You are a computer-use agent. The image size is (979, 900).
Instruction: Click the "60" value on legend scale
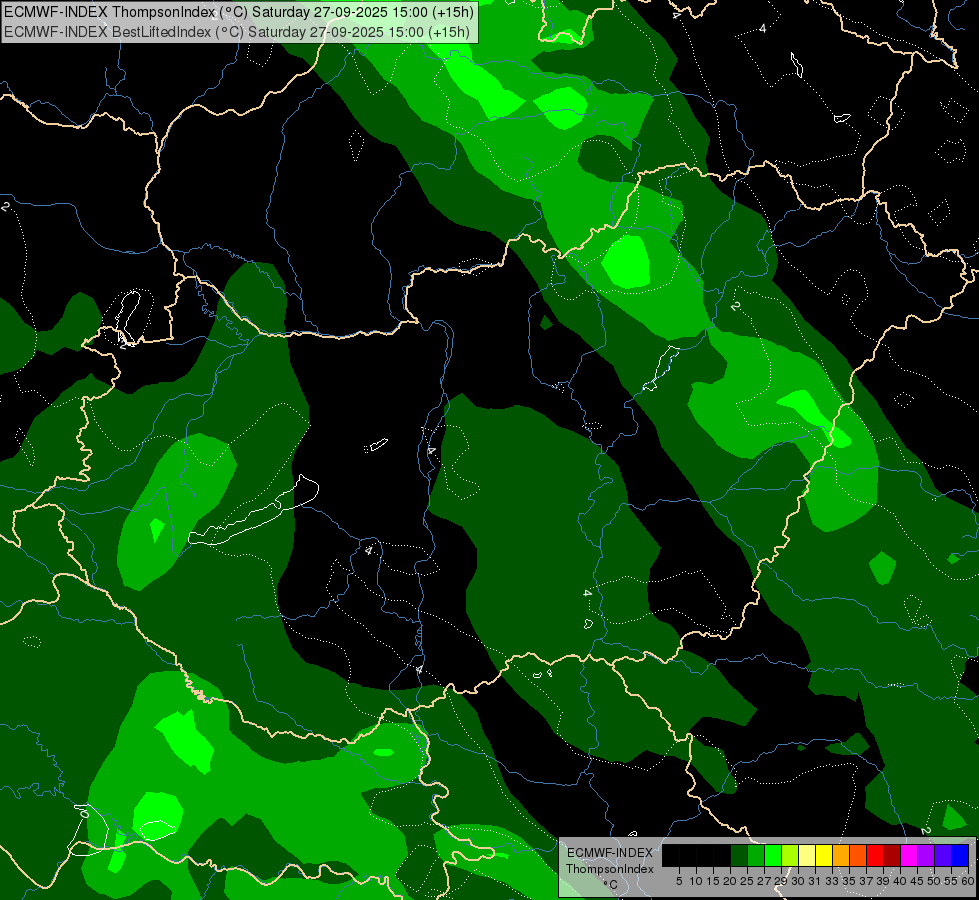(967, 880)
